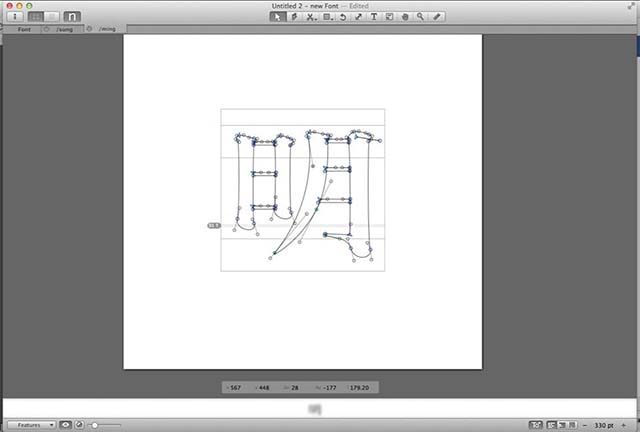This screenshot has height=432, width=640.
Task: Toggle the eye preview button
Action: click(x=65, y=425)
